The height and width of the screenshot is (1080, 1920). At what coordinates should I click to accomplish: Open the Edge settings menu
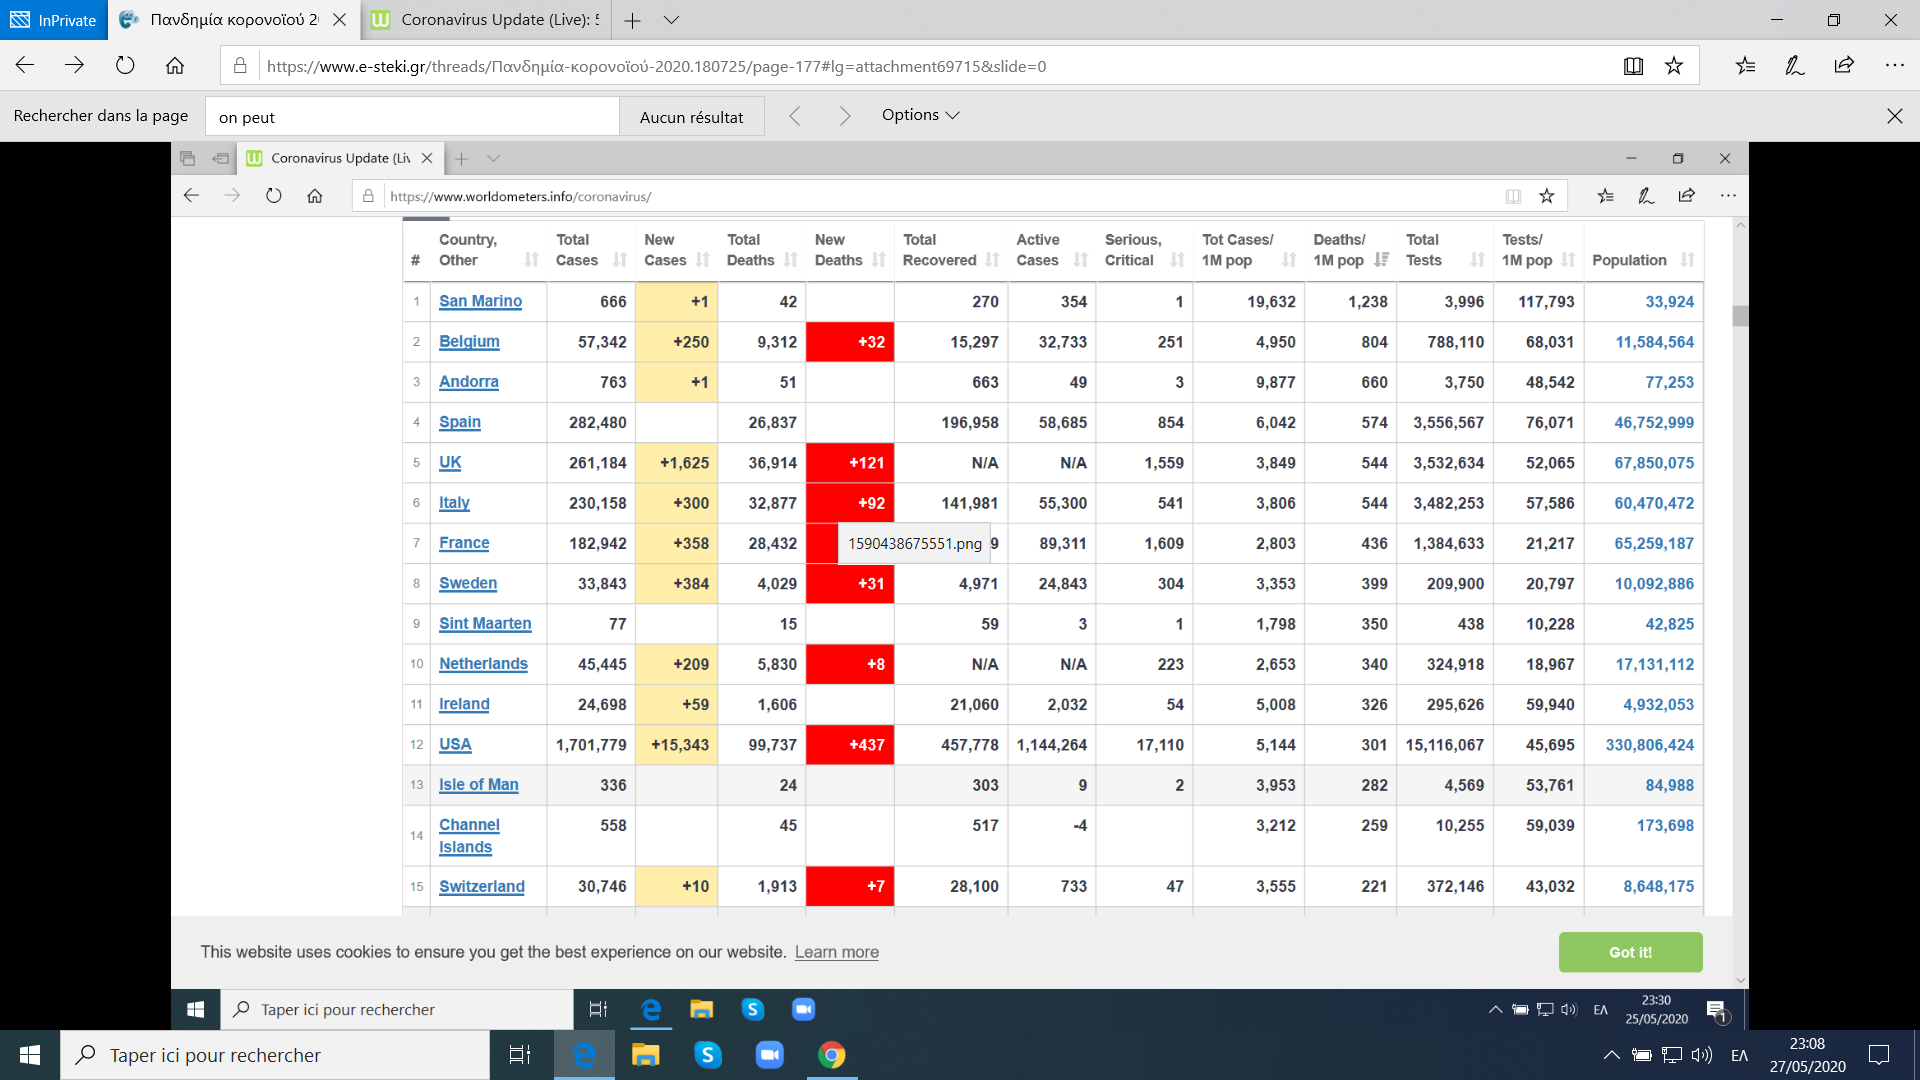coord(1894,66)
